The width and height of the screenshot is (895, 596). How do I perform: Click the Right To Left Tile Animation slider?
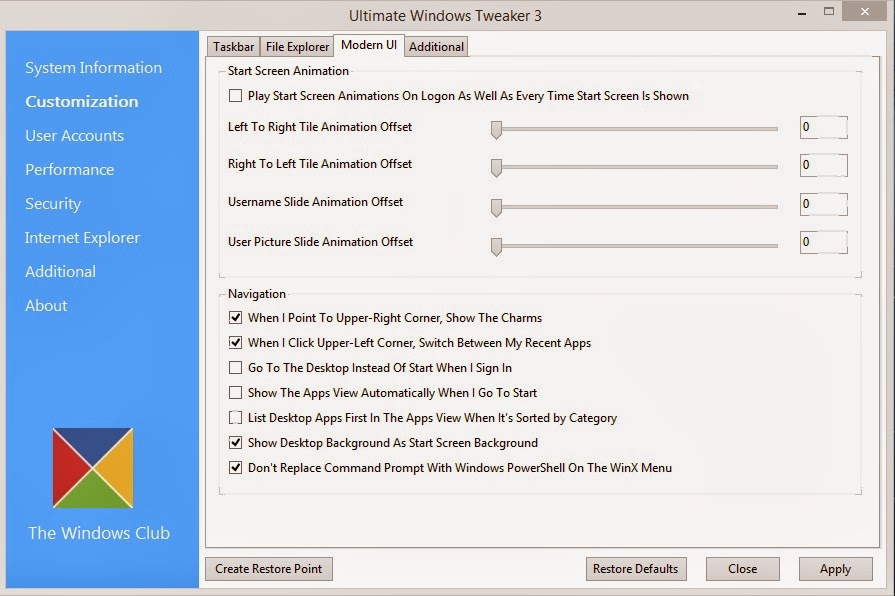tap(634, 167)
